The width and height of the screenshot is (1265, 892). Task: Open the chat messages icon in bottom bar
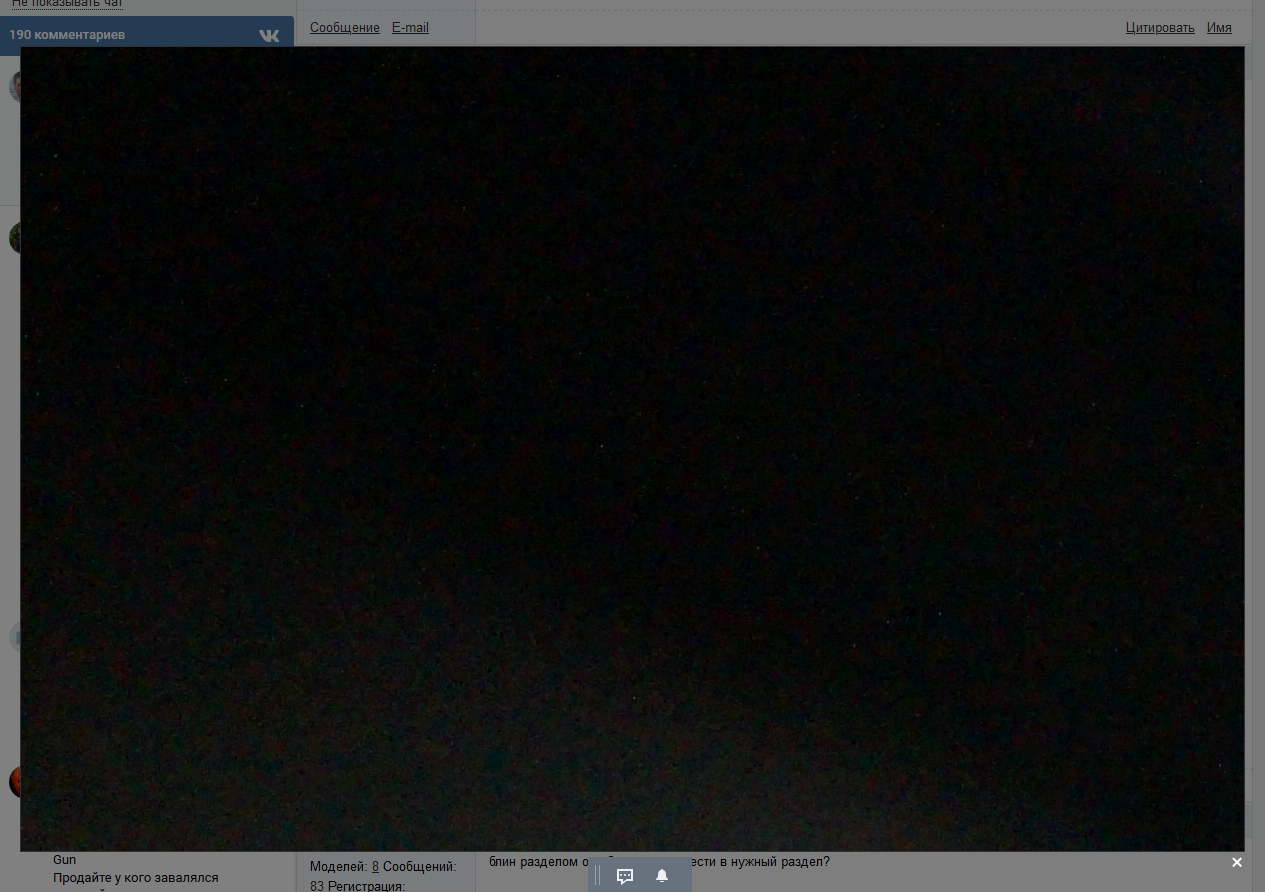pyautogui.click(x=625, y=876)
